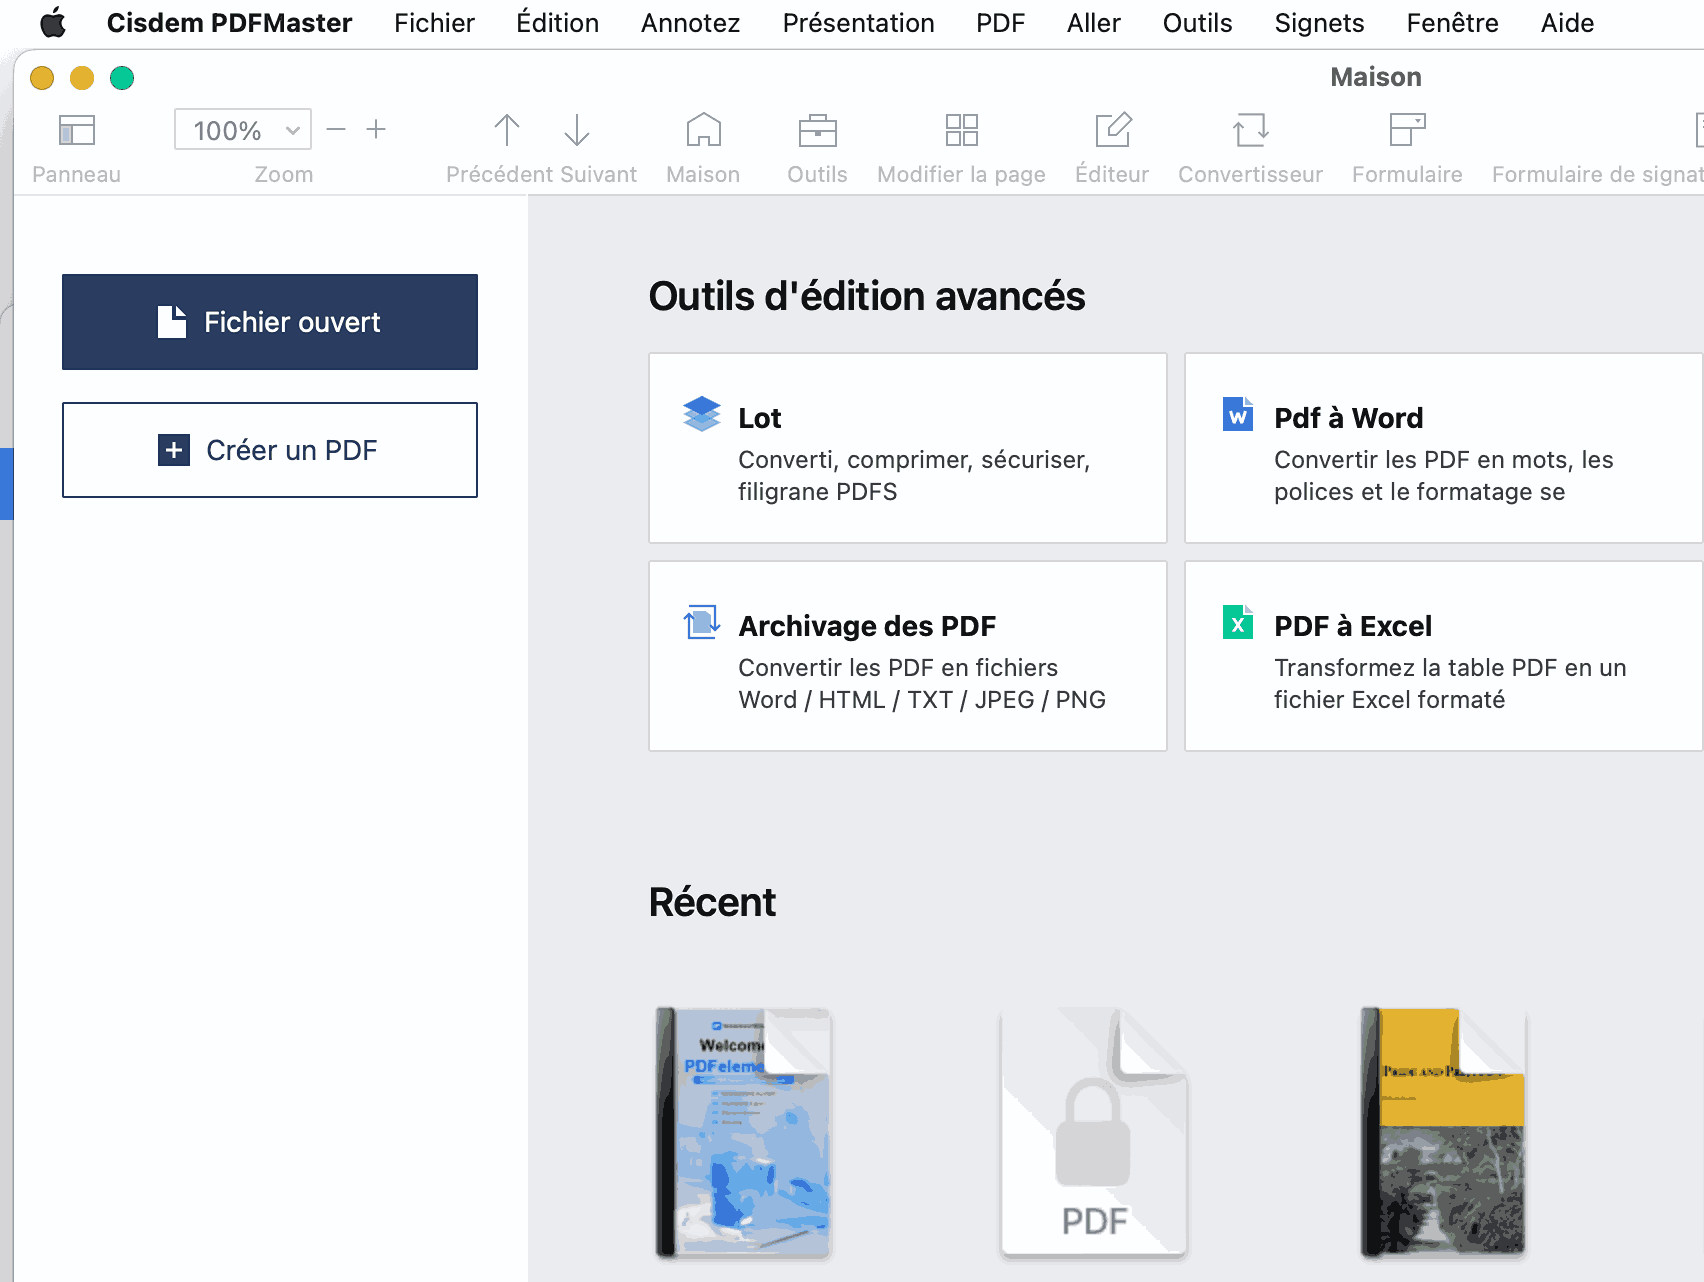Open the Fichier menu
Screen dimensions: 1704x1282
point(434,22)
